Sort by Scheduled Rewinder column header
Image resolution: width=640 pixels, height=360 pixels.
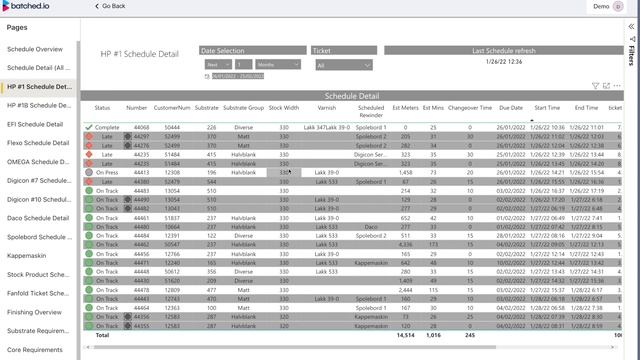tap(371, 111)
